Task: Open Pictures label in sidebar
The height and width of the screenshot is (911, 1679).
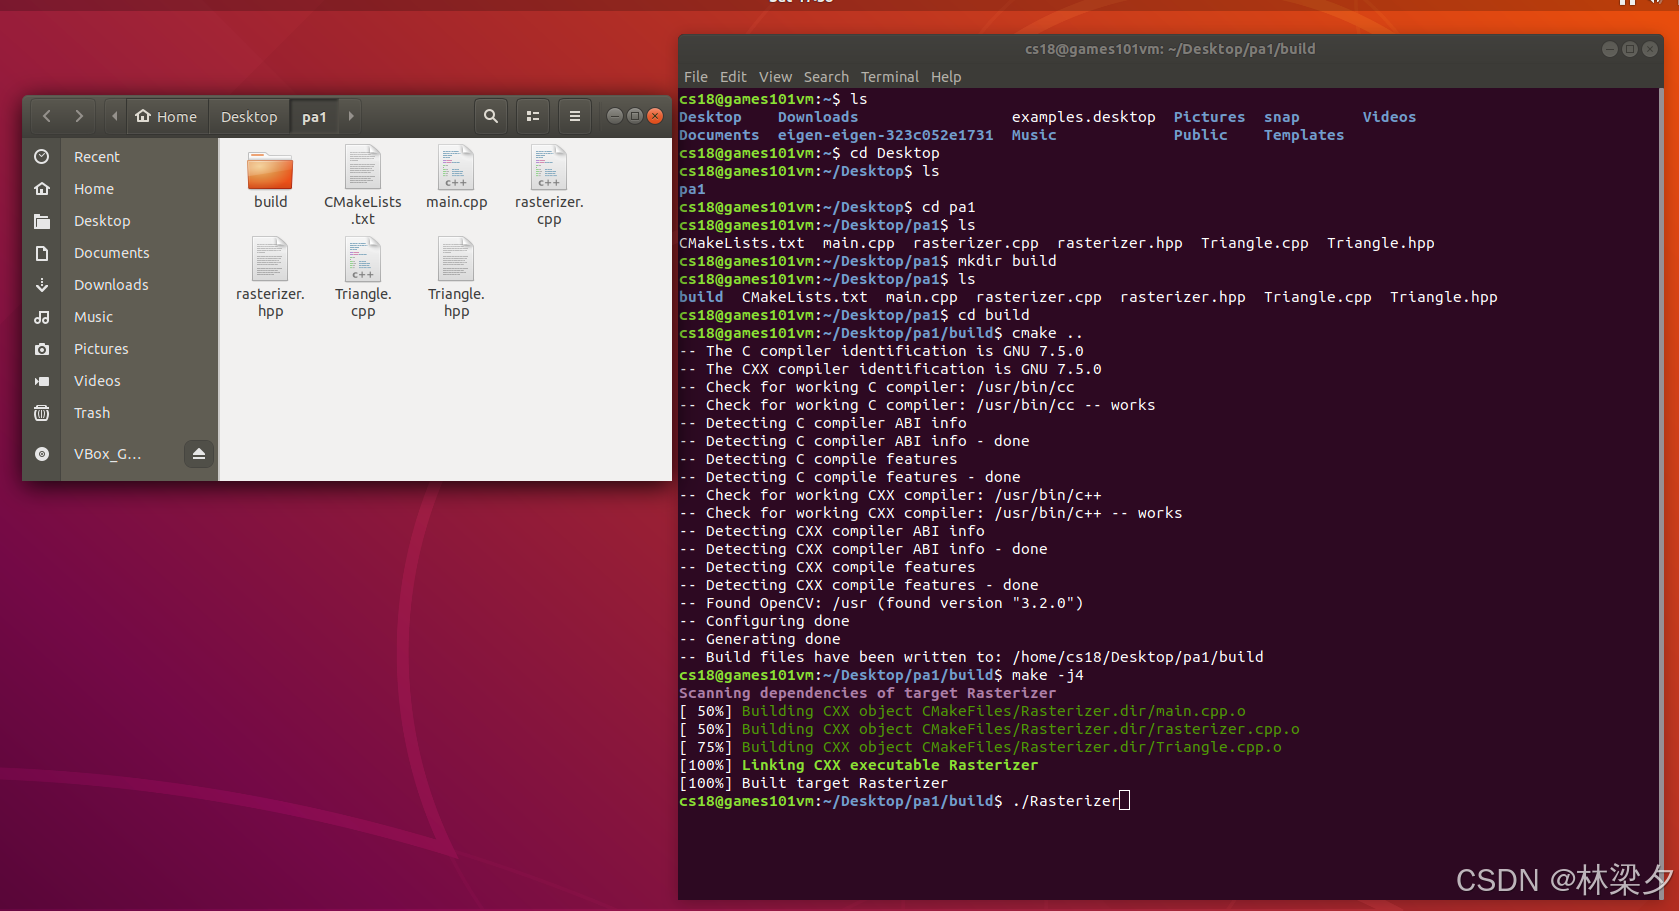Action: 101,349
